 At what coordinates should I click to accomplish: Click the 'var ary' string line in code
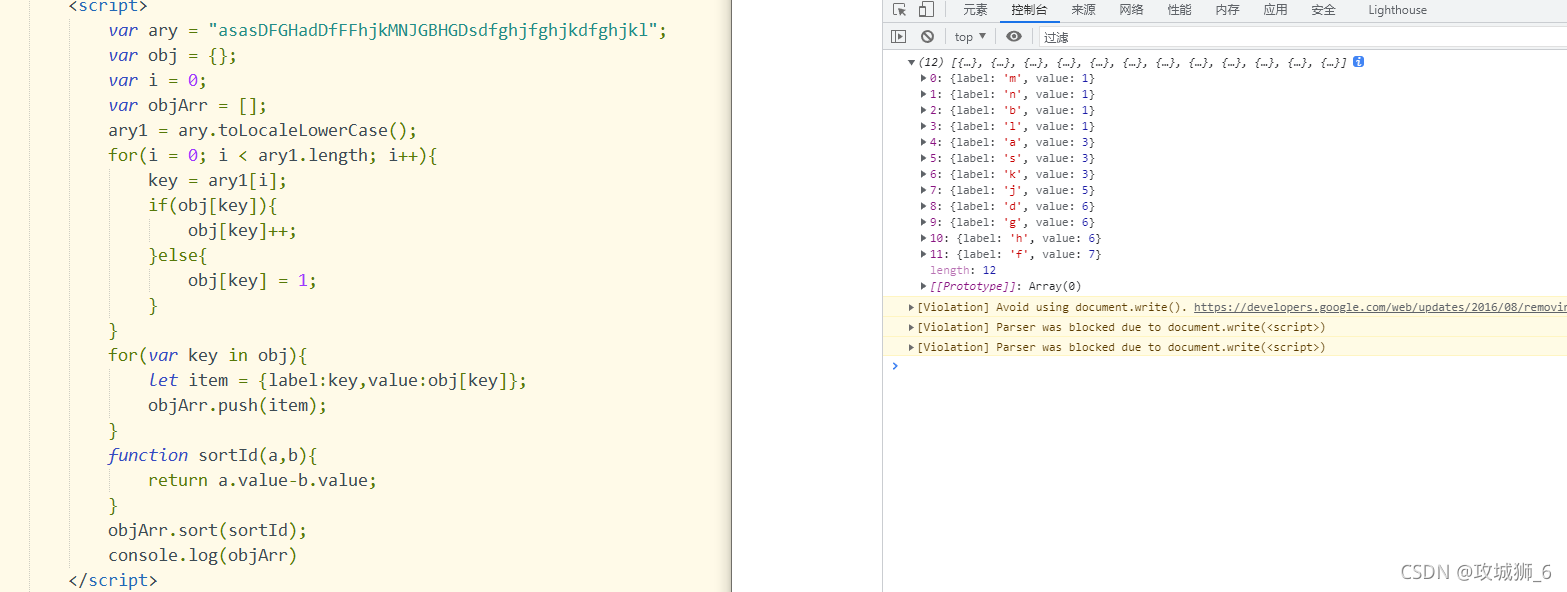[x=387, y=30]
